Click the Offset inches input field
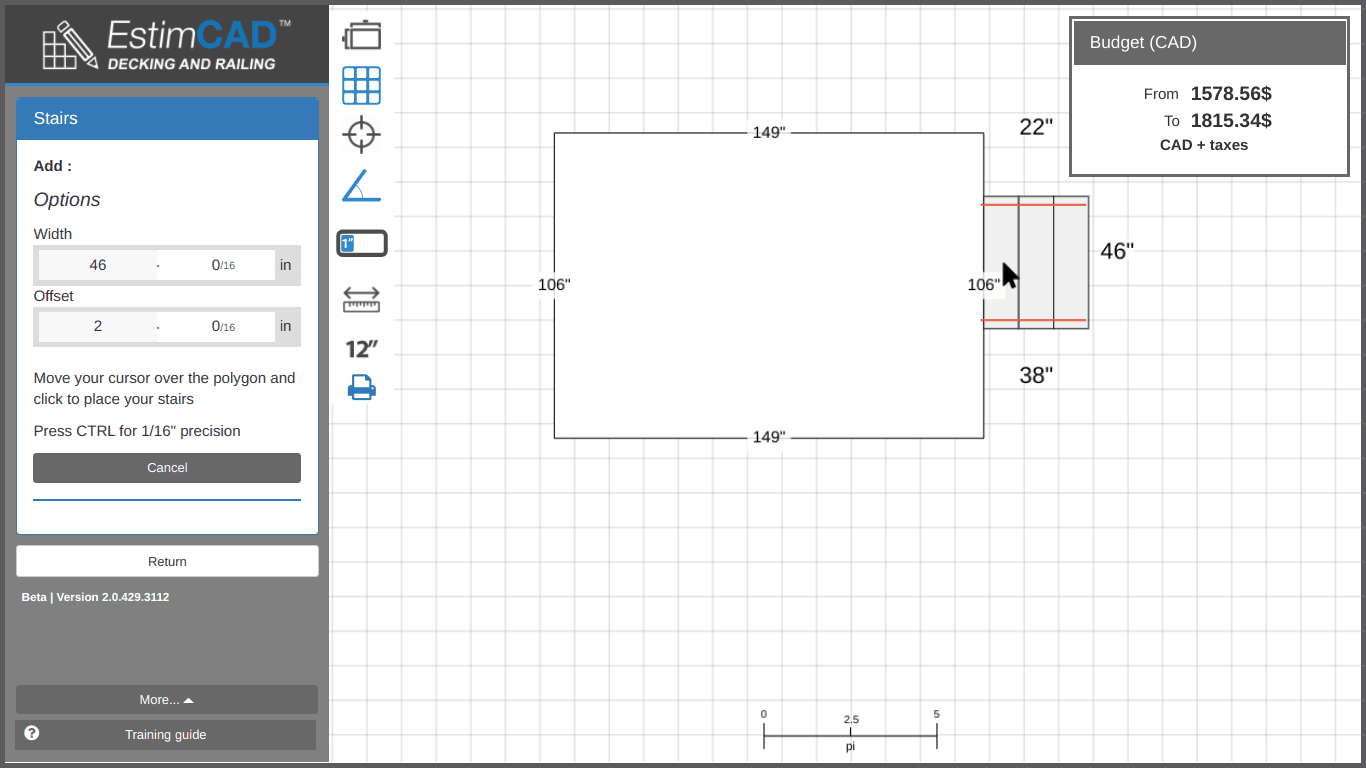Screen dimensions: 1366x768 (97, 326)
